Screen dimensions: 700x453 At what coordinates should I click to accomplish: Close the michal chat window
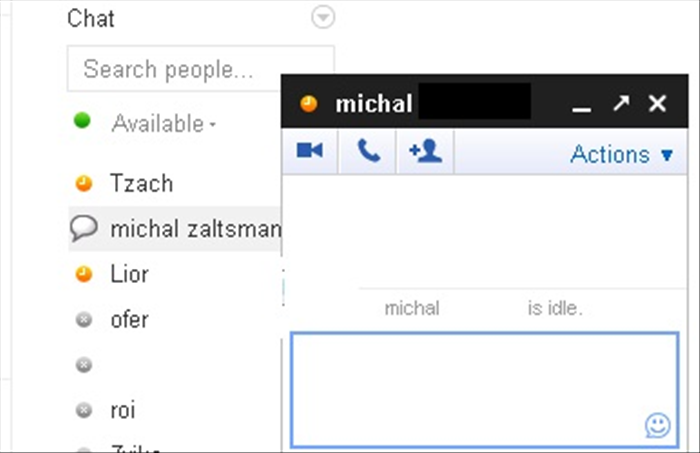coord(657,104)
